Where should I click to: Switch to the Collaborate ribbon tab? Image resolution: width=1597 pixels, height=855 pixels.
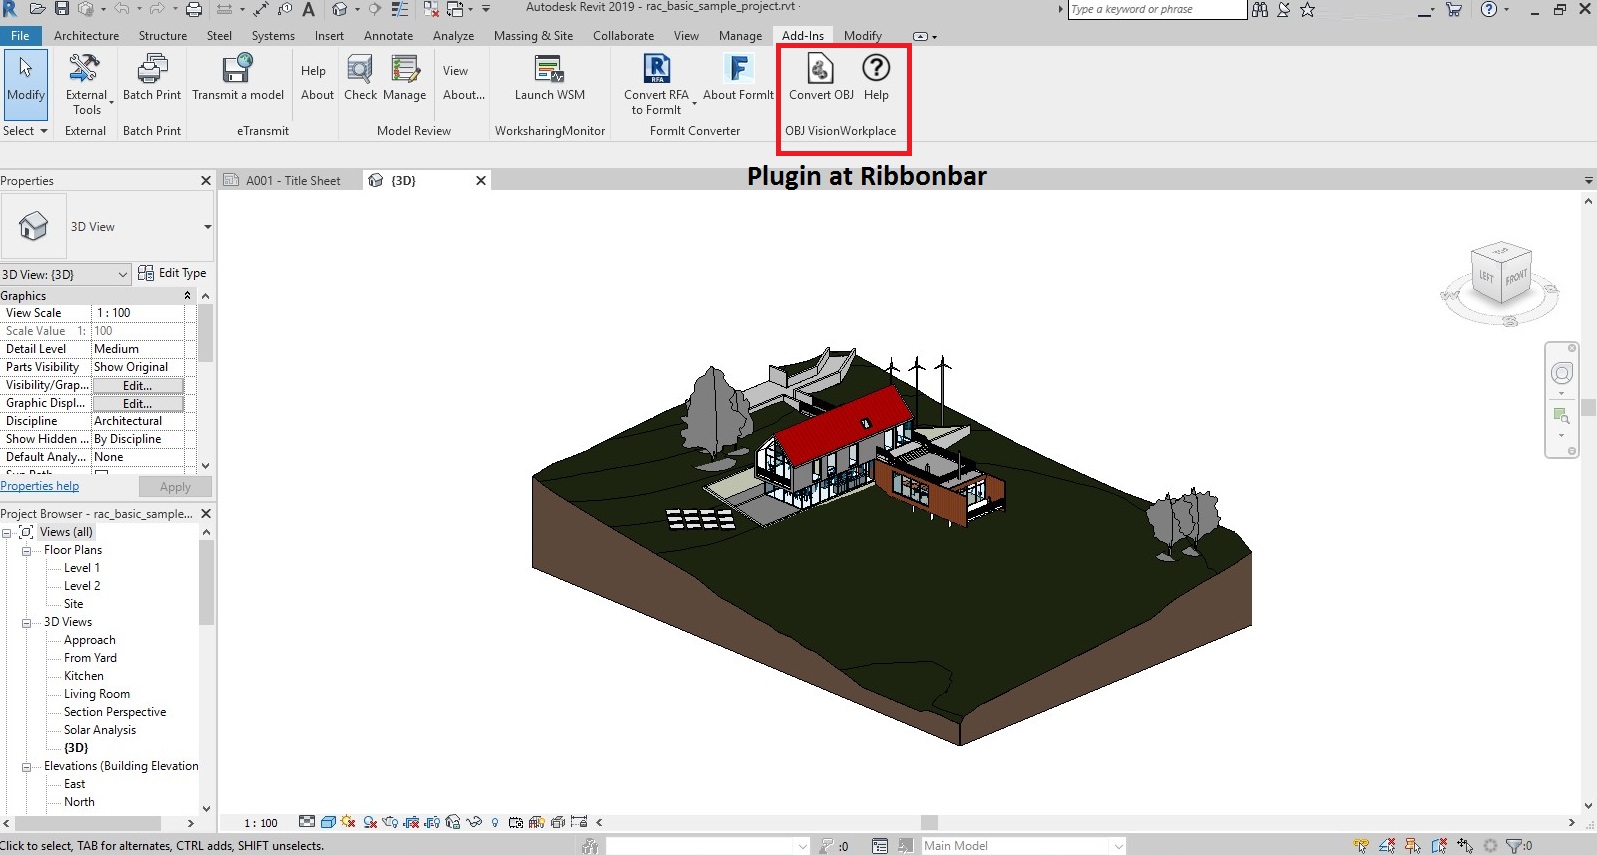(623, 36)
